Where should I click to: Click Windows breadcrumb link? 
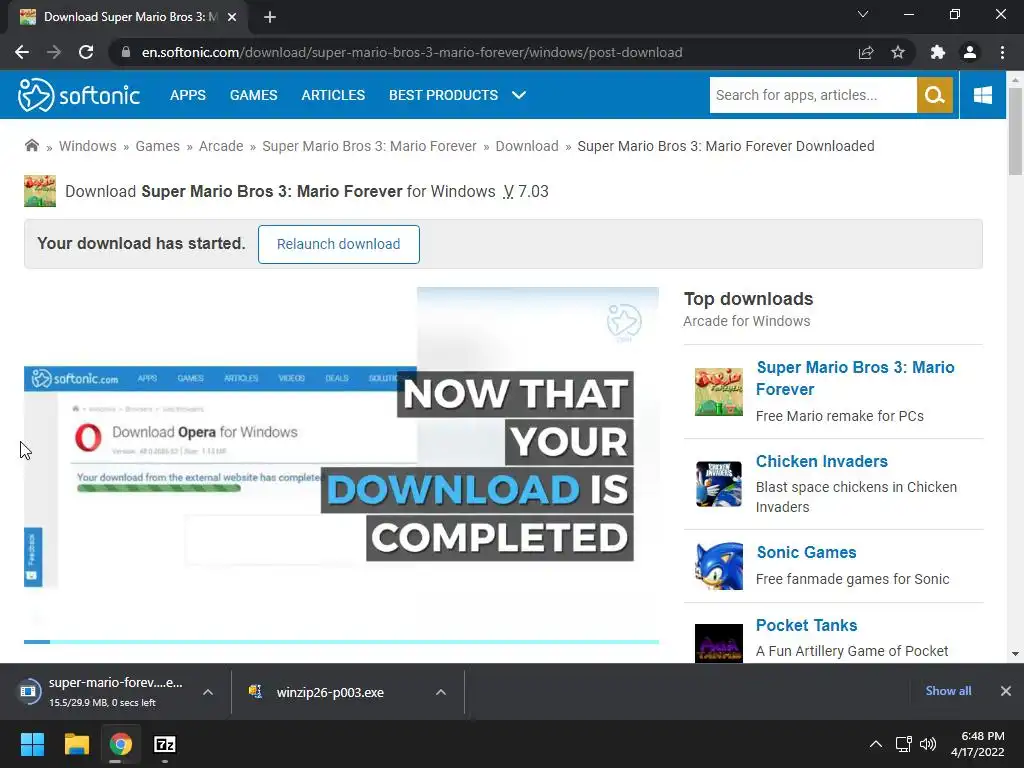click(x=88, y=146)
